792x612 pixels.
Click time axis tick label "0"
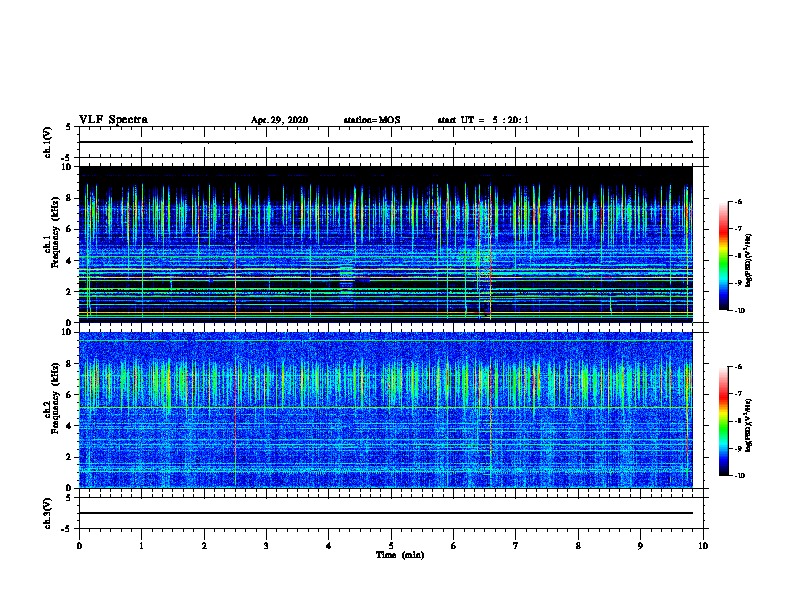(x=79, y=546)
